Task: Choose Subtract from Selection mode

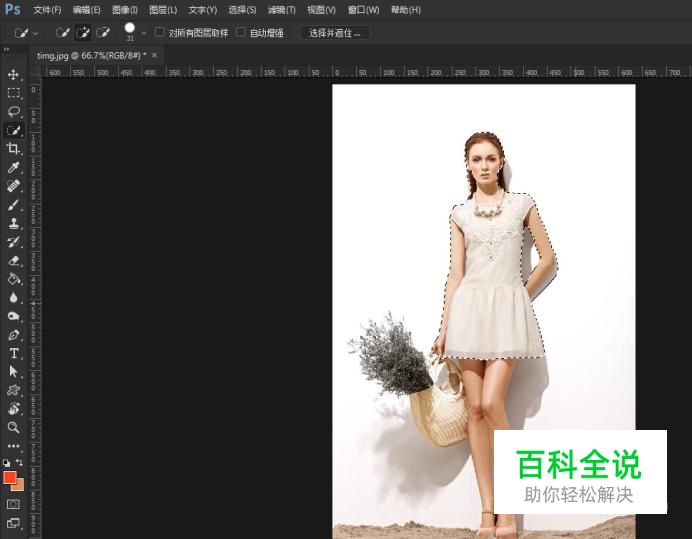Action: point(103,33)
